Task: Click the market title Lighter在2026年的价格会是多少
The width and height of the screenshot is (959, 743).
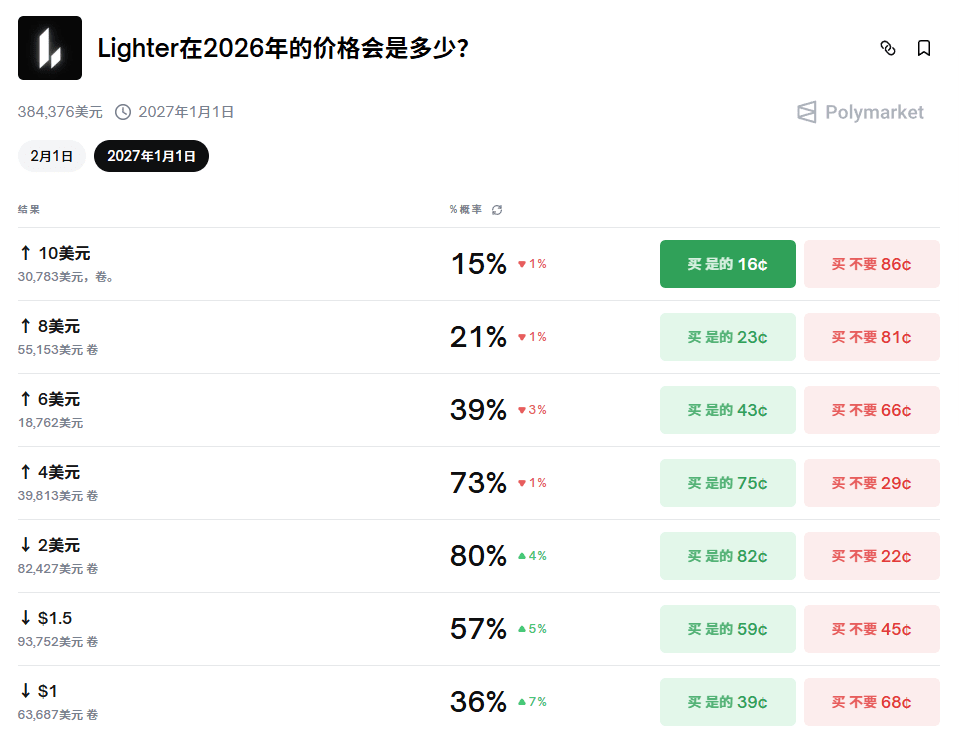Action: [x=283, y=48]
